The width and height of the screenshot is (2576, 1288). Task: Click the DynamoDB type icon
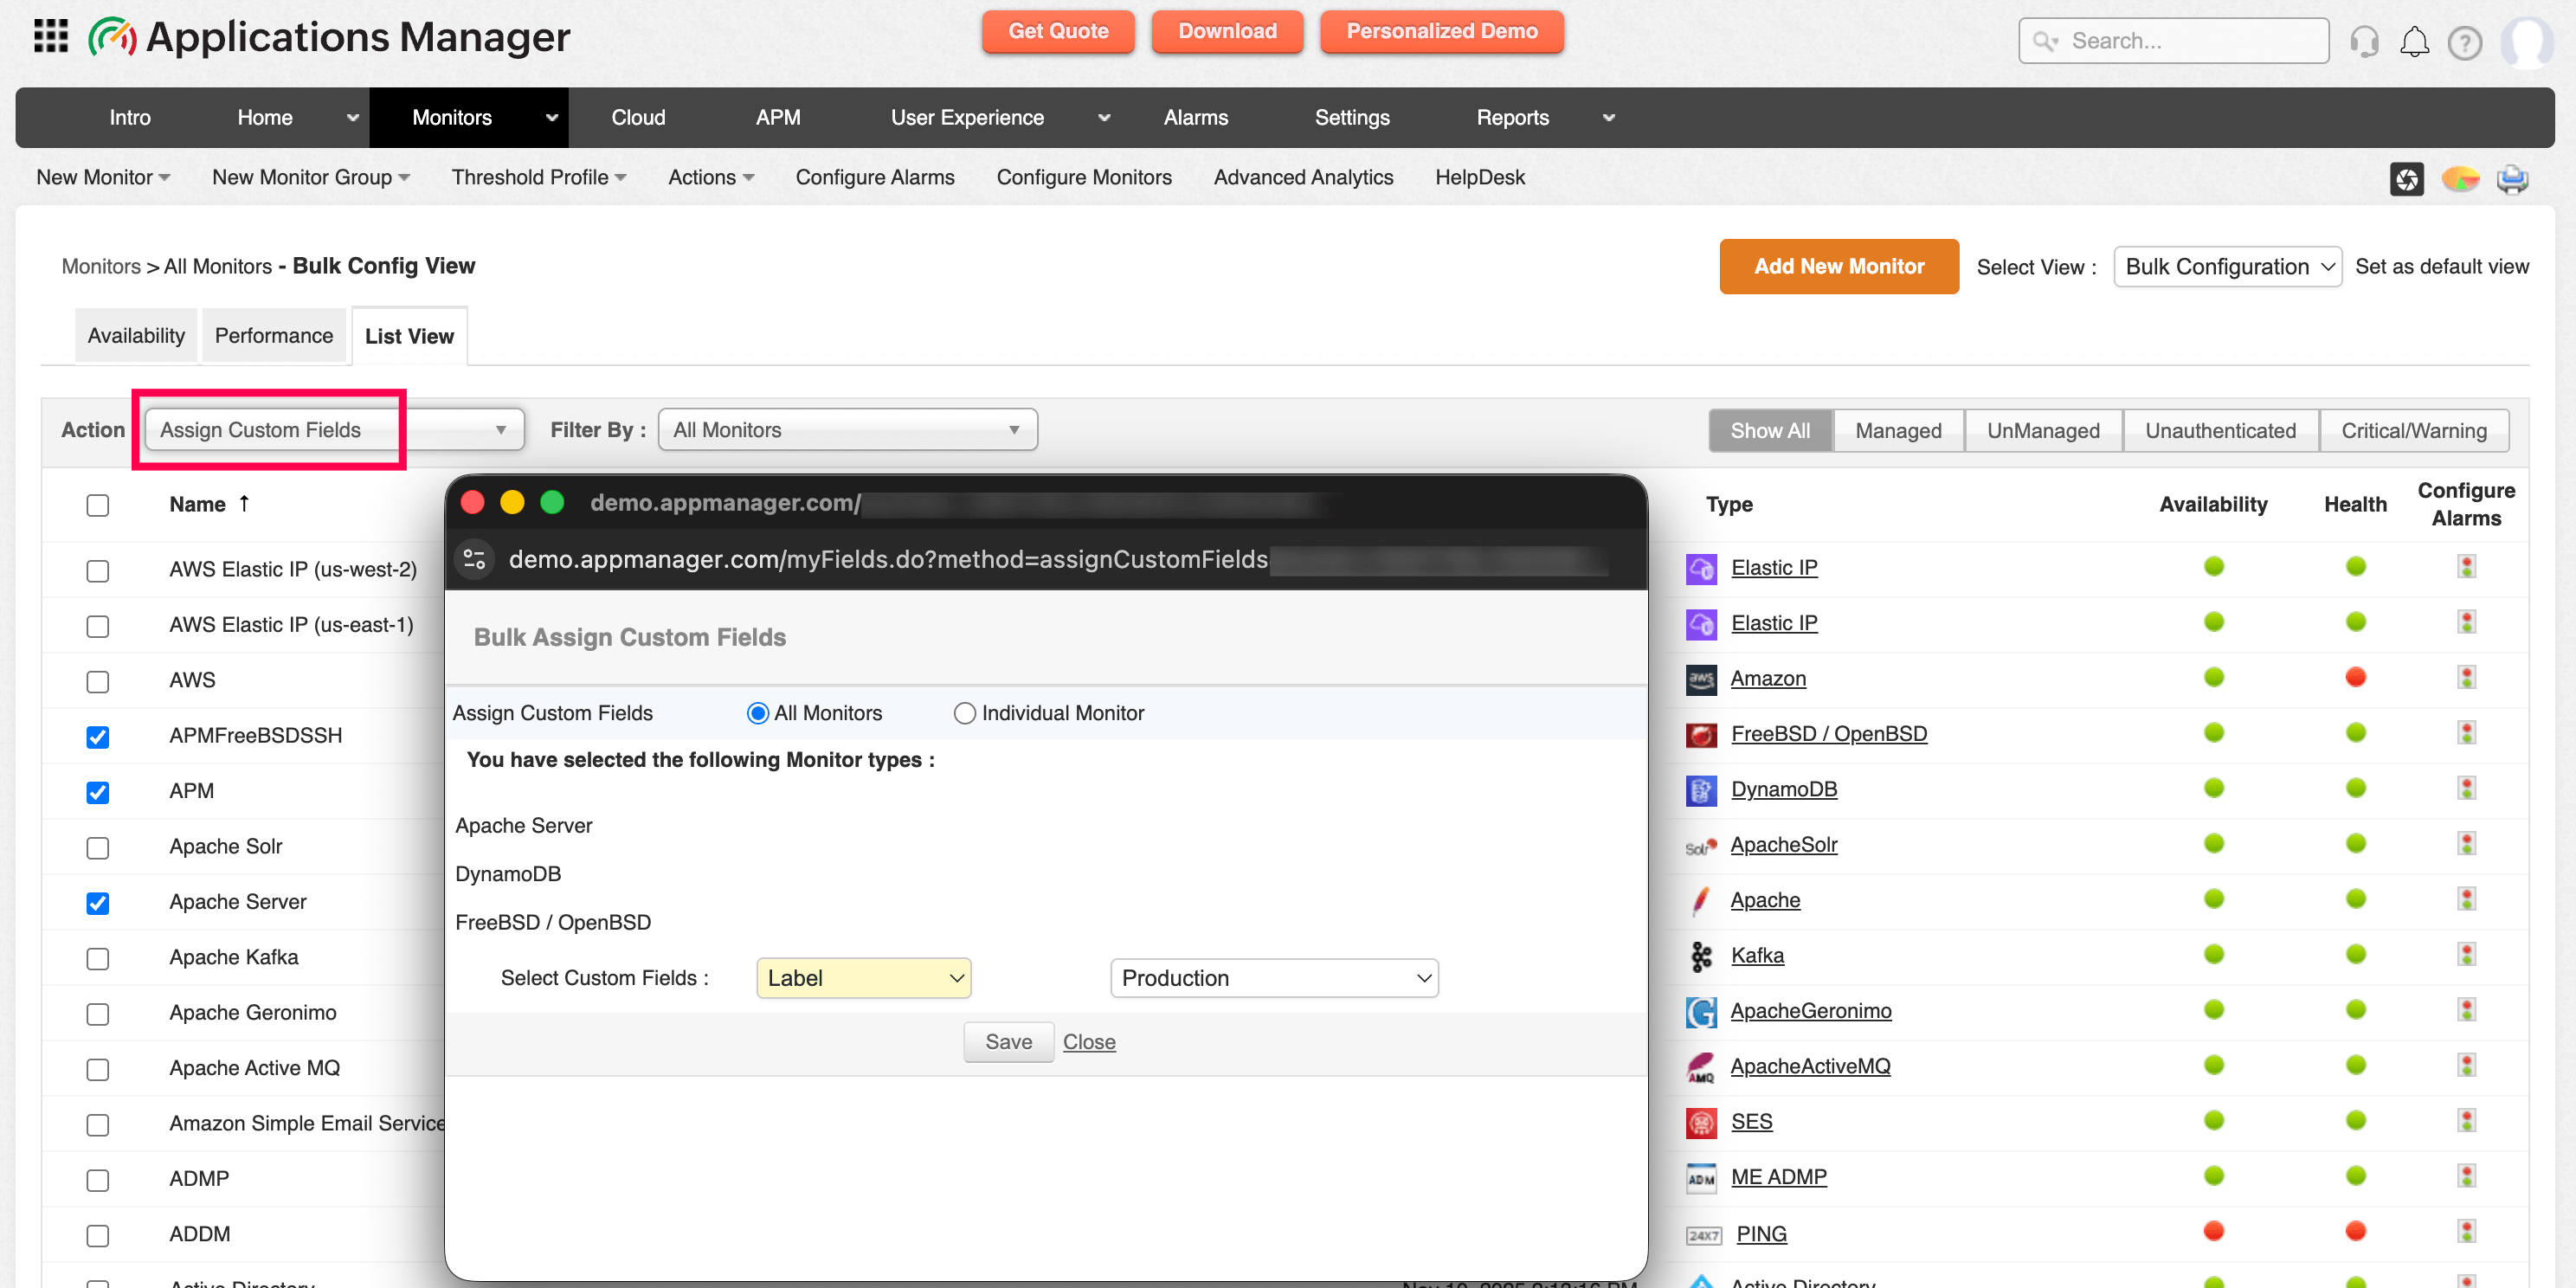(1701, 790)
